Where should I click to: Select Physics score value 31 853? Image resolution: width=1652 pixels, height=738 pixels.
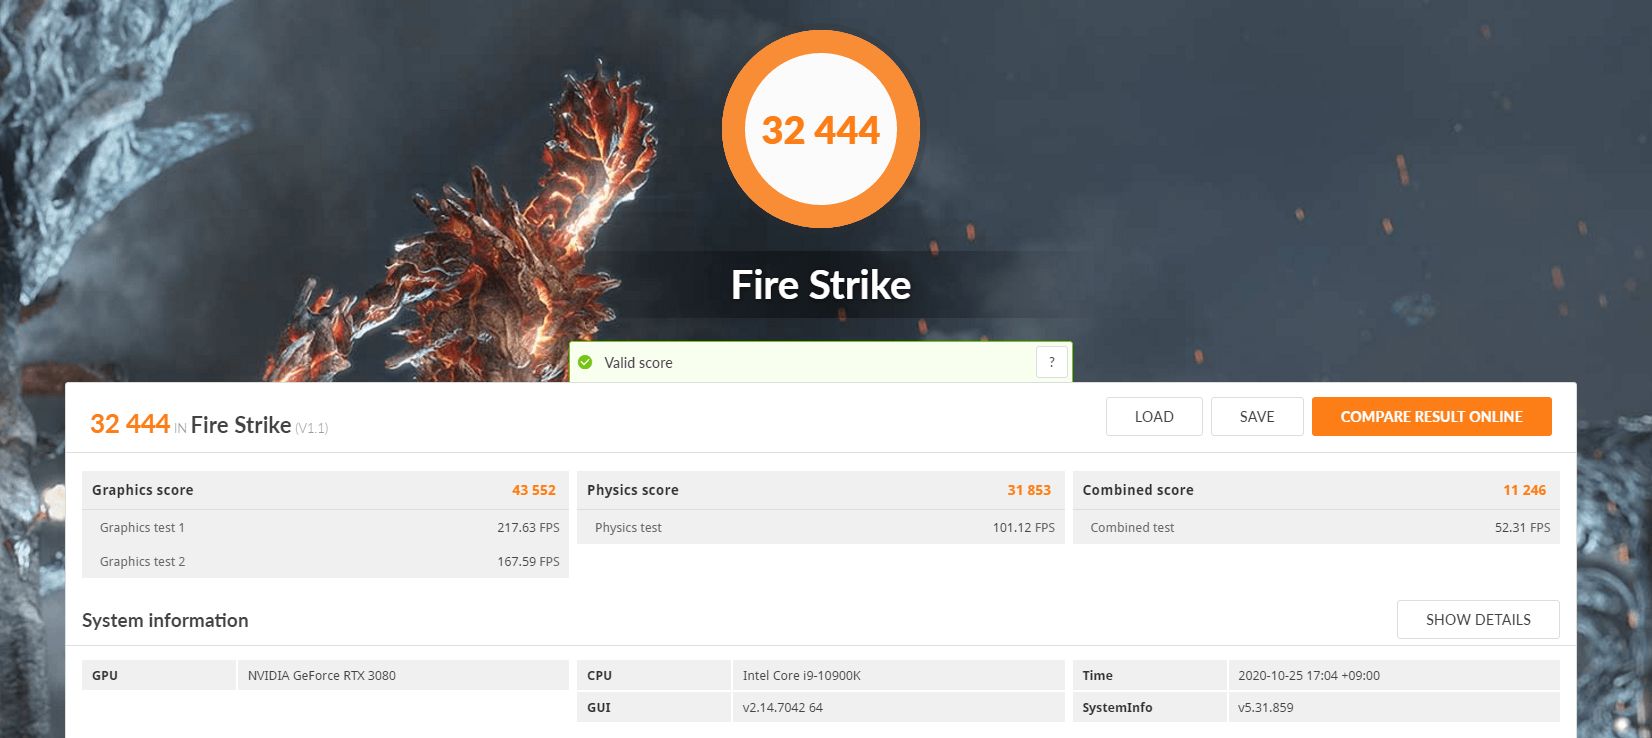coord(1029,490)
